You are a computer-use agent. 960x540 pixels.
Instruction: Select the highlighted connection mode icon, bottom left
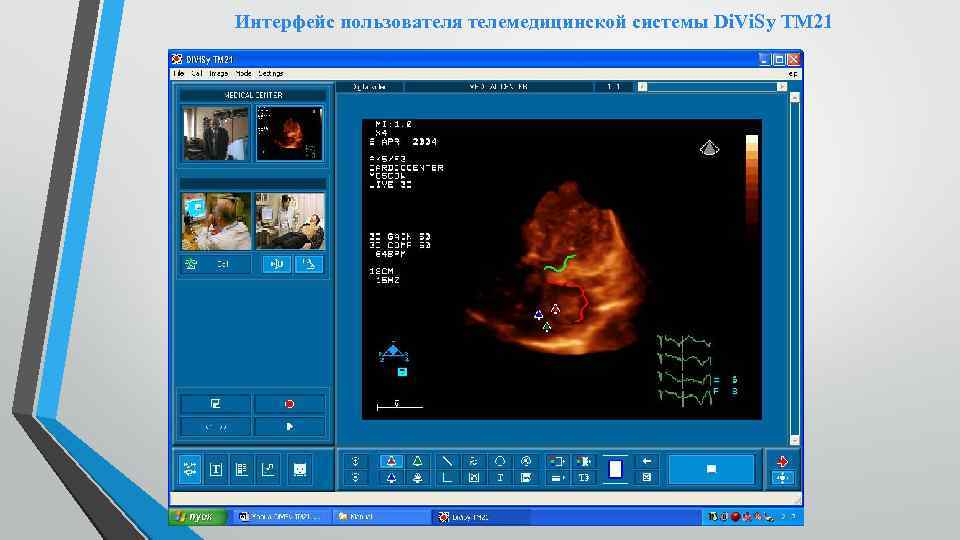(190, 470)
